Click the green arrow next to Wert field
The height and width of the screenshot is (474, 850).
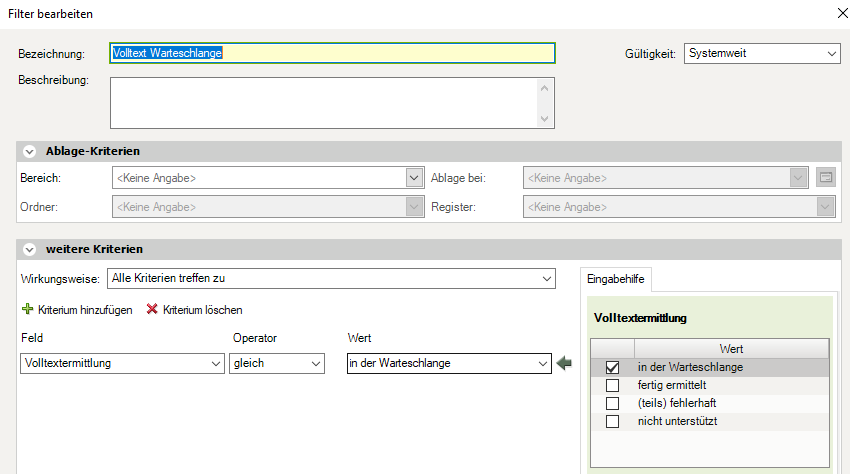[565, 363]
